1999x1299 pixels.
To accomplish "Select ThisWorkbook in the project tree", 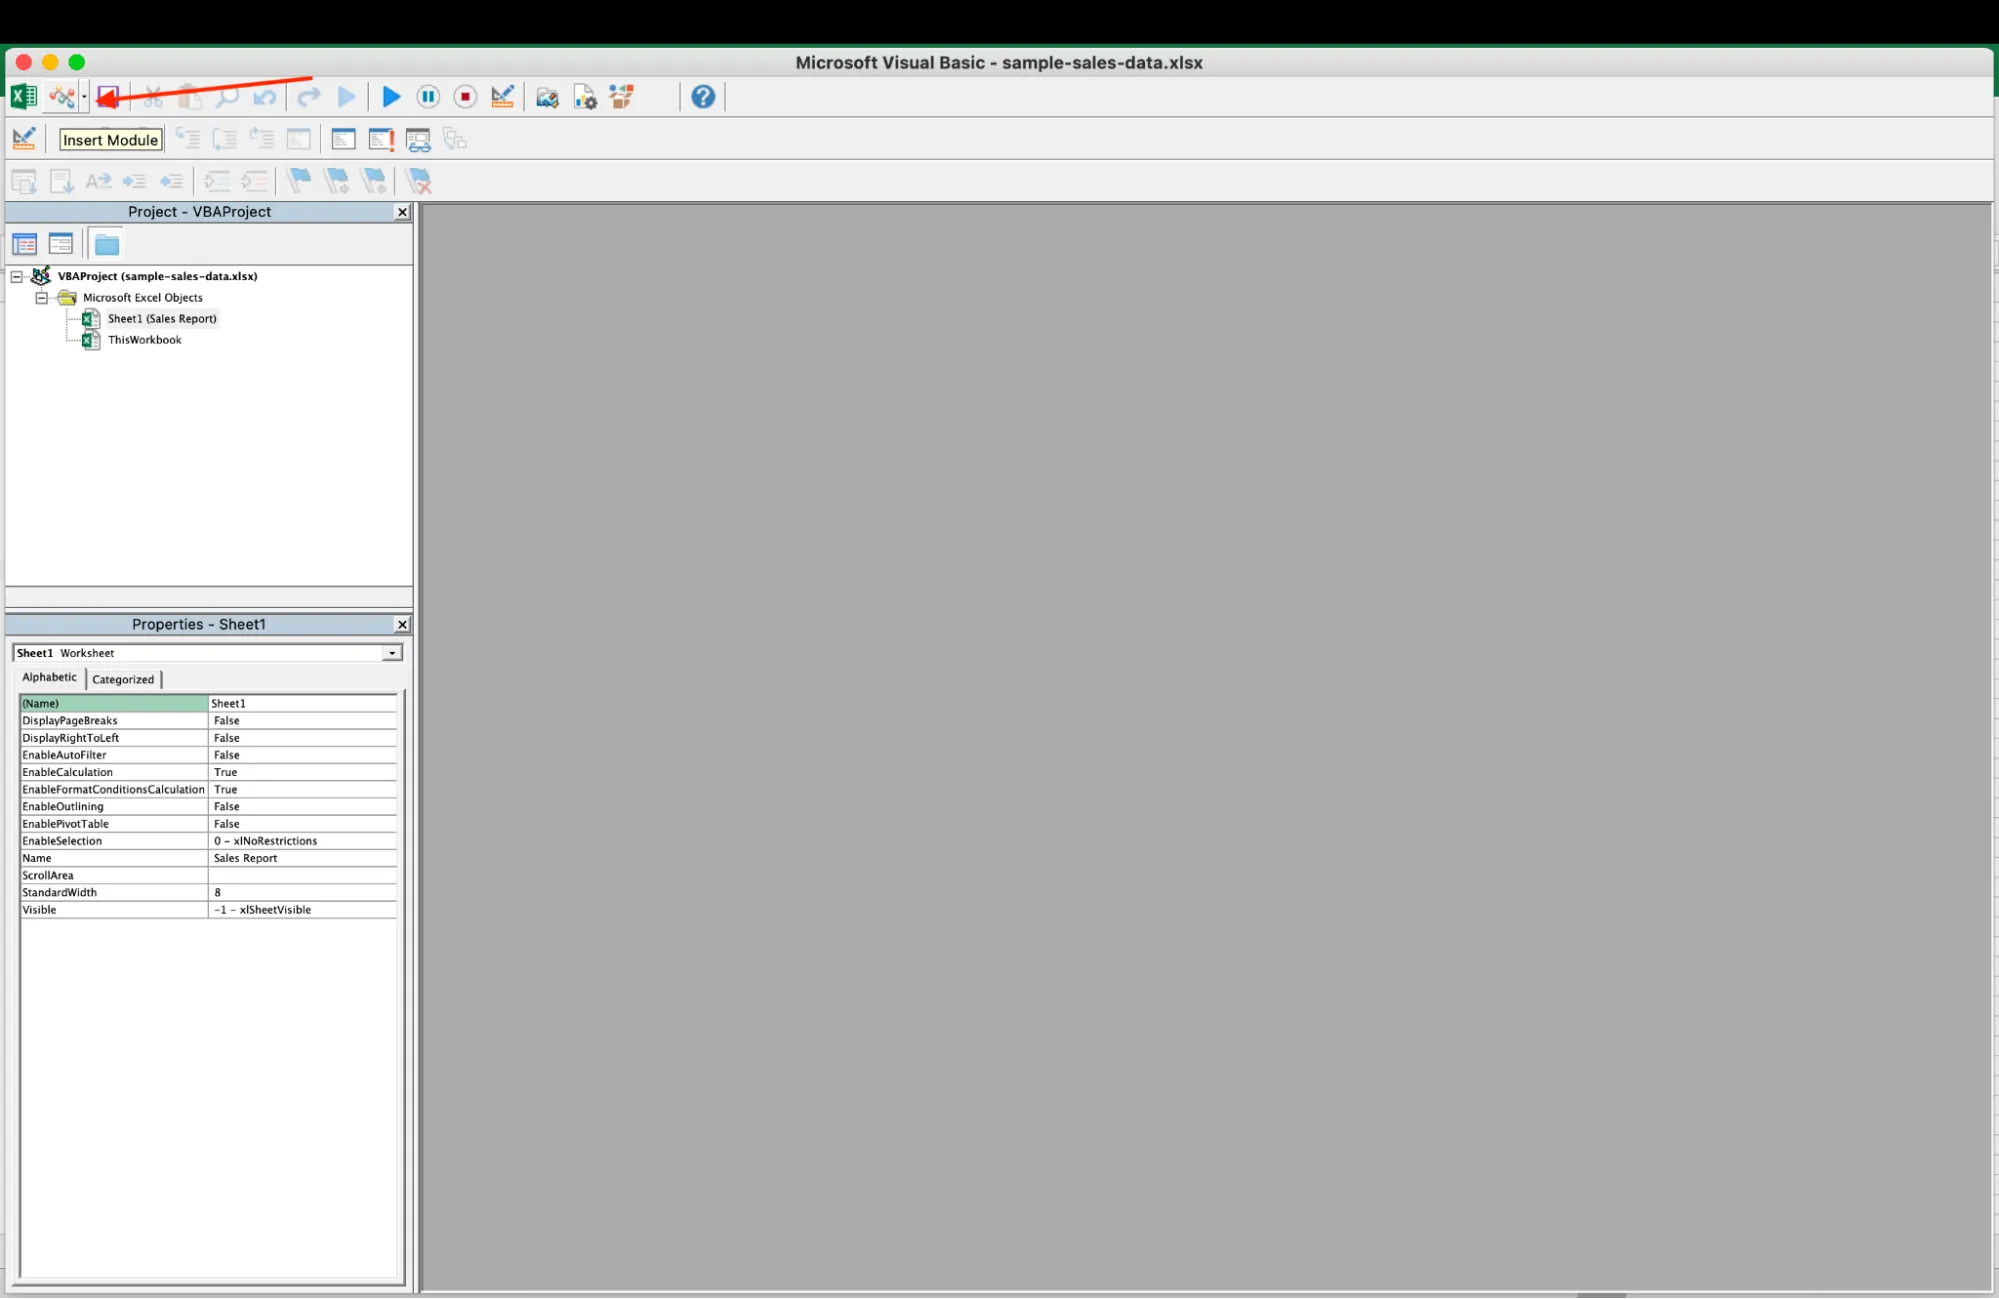I will click(145, 339).
